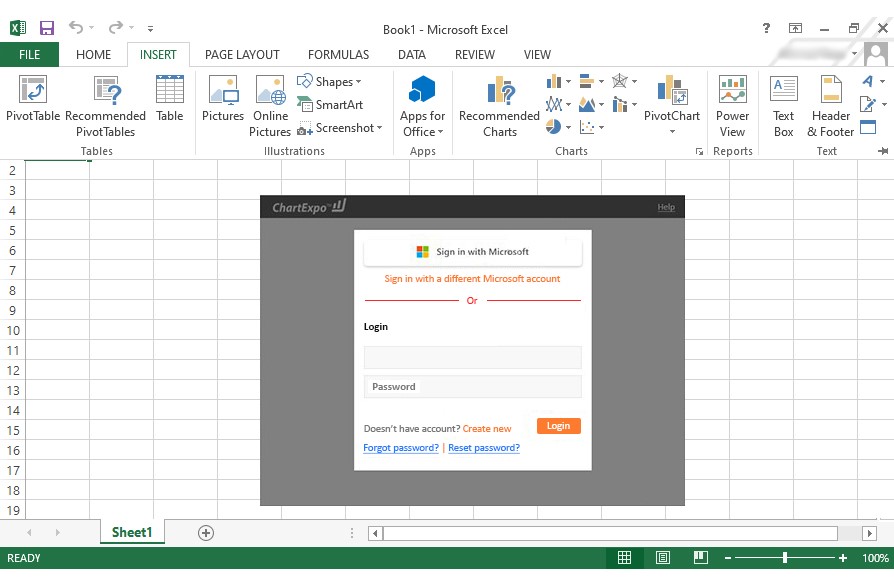Image resolution: width=894 pixels, height=586 pixels.
Task: Switch to Page Layout view
Action: click(x=663, y=558)
